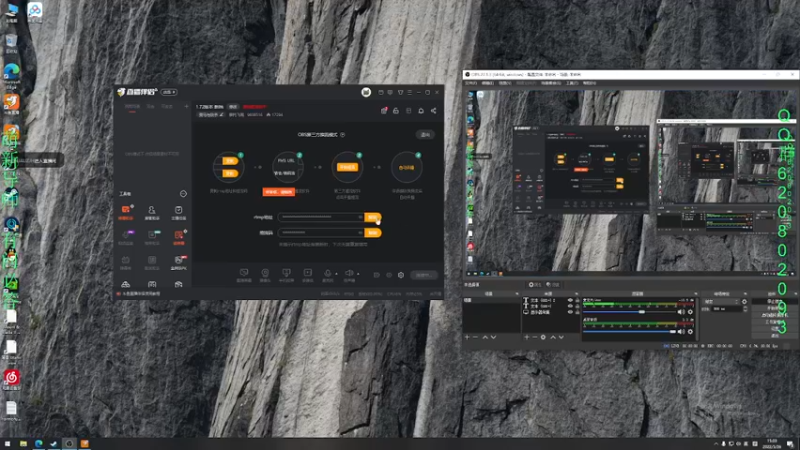This screenshot has width=800, height=450.
Task: Expand speaker options arrow in bottom toolbar
Action: (x=358, y=274)
